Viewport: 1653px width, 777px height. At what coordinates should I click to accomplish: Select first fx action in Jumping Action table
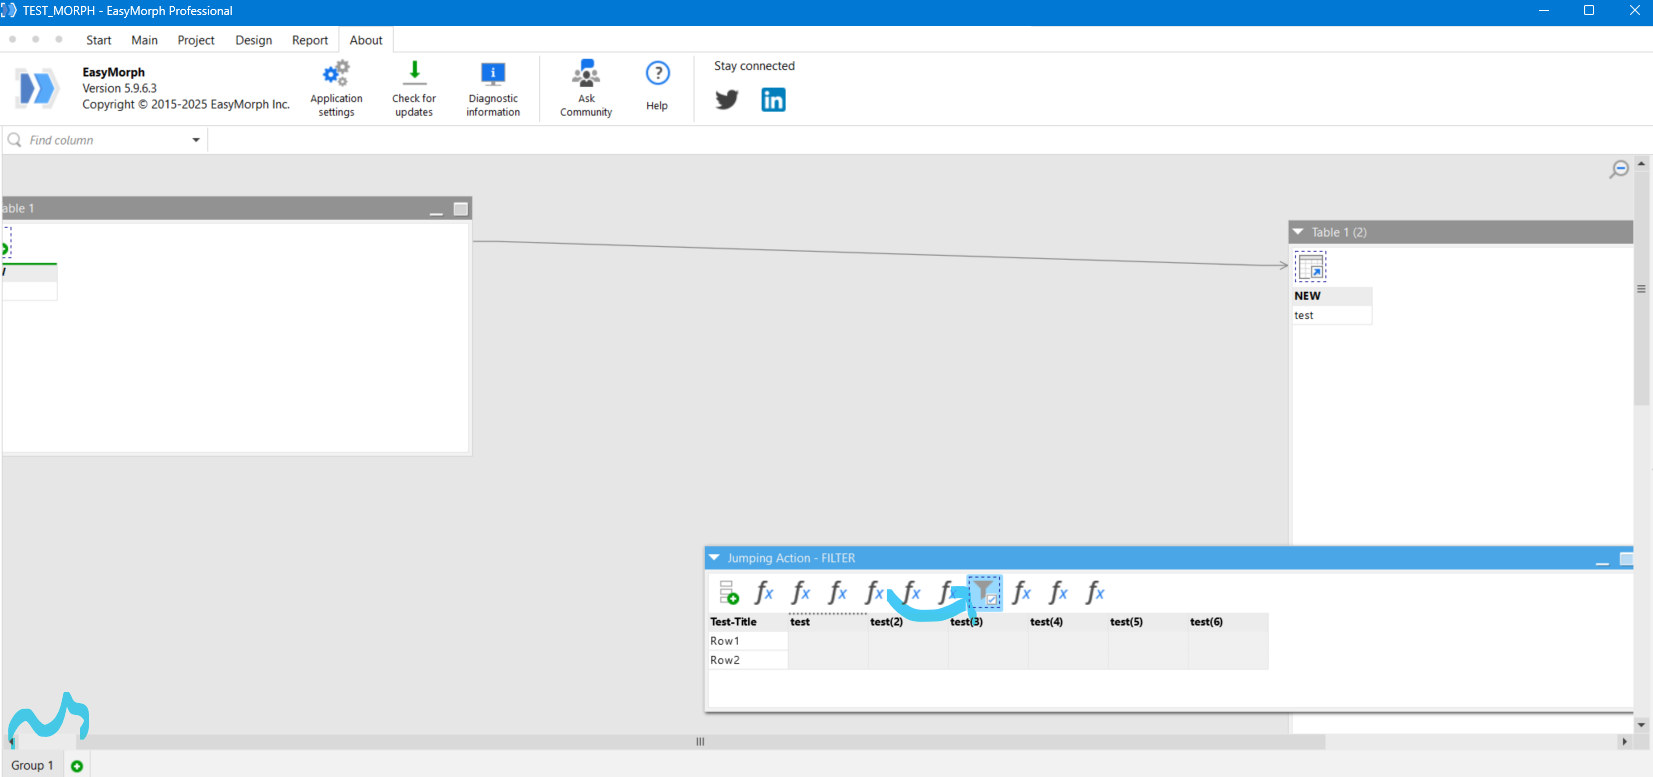pyautogui.click(x=764, y=593)
